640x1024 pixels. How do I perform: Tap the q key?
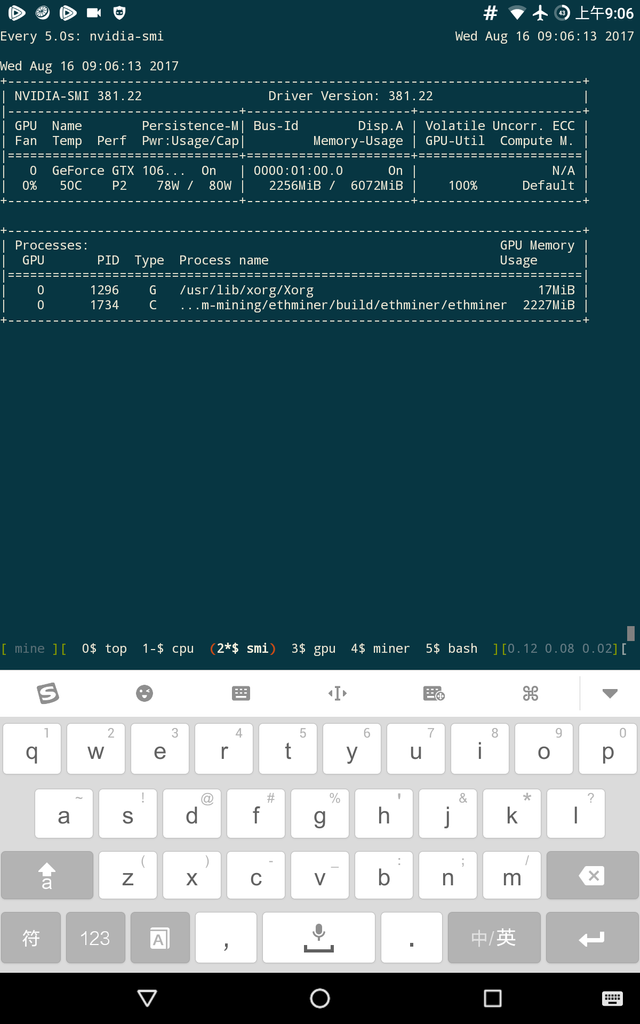click(x=32, y=749)
